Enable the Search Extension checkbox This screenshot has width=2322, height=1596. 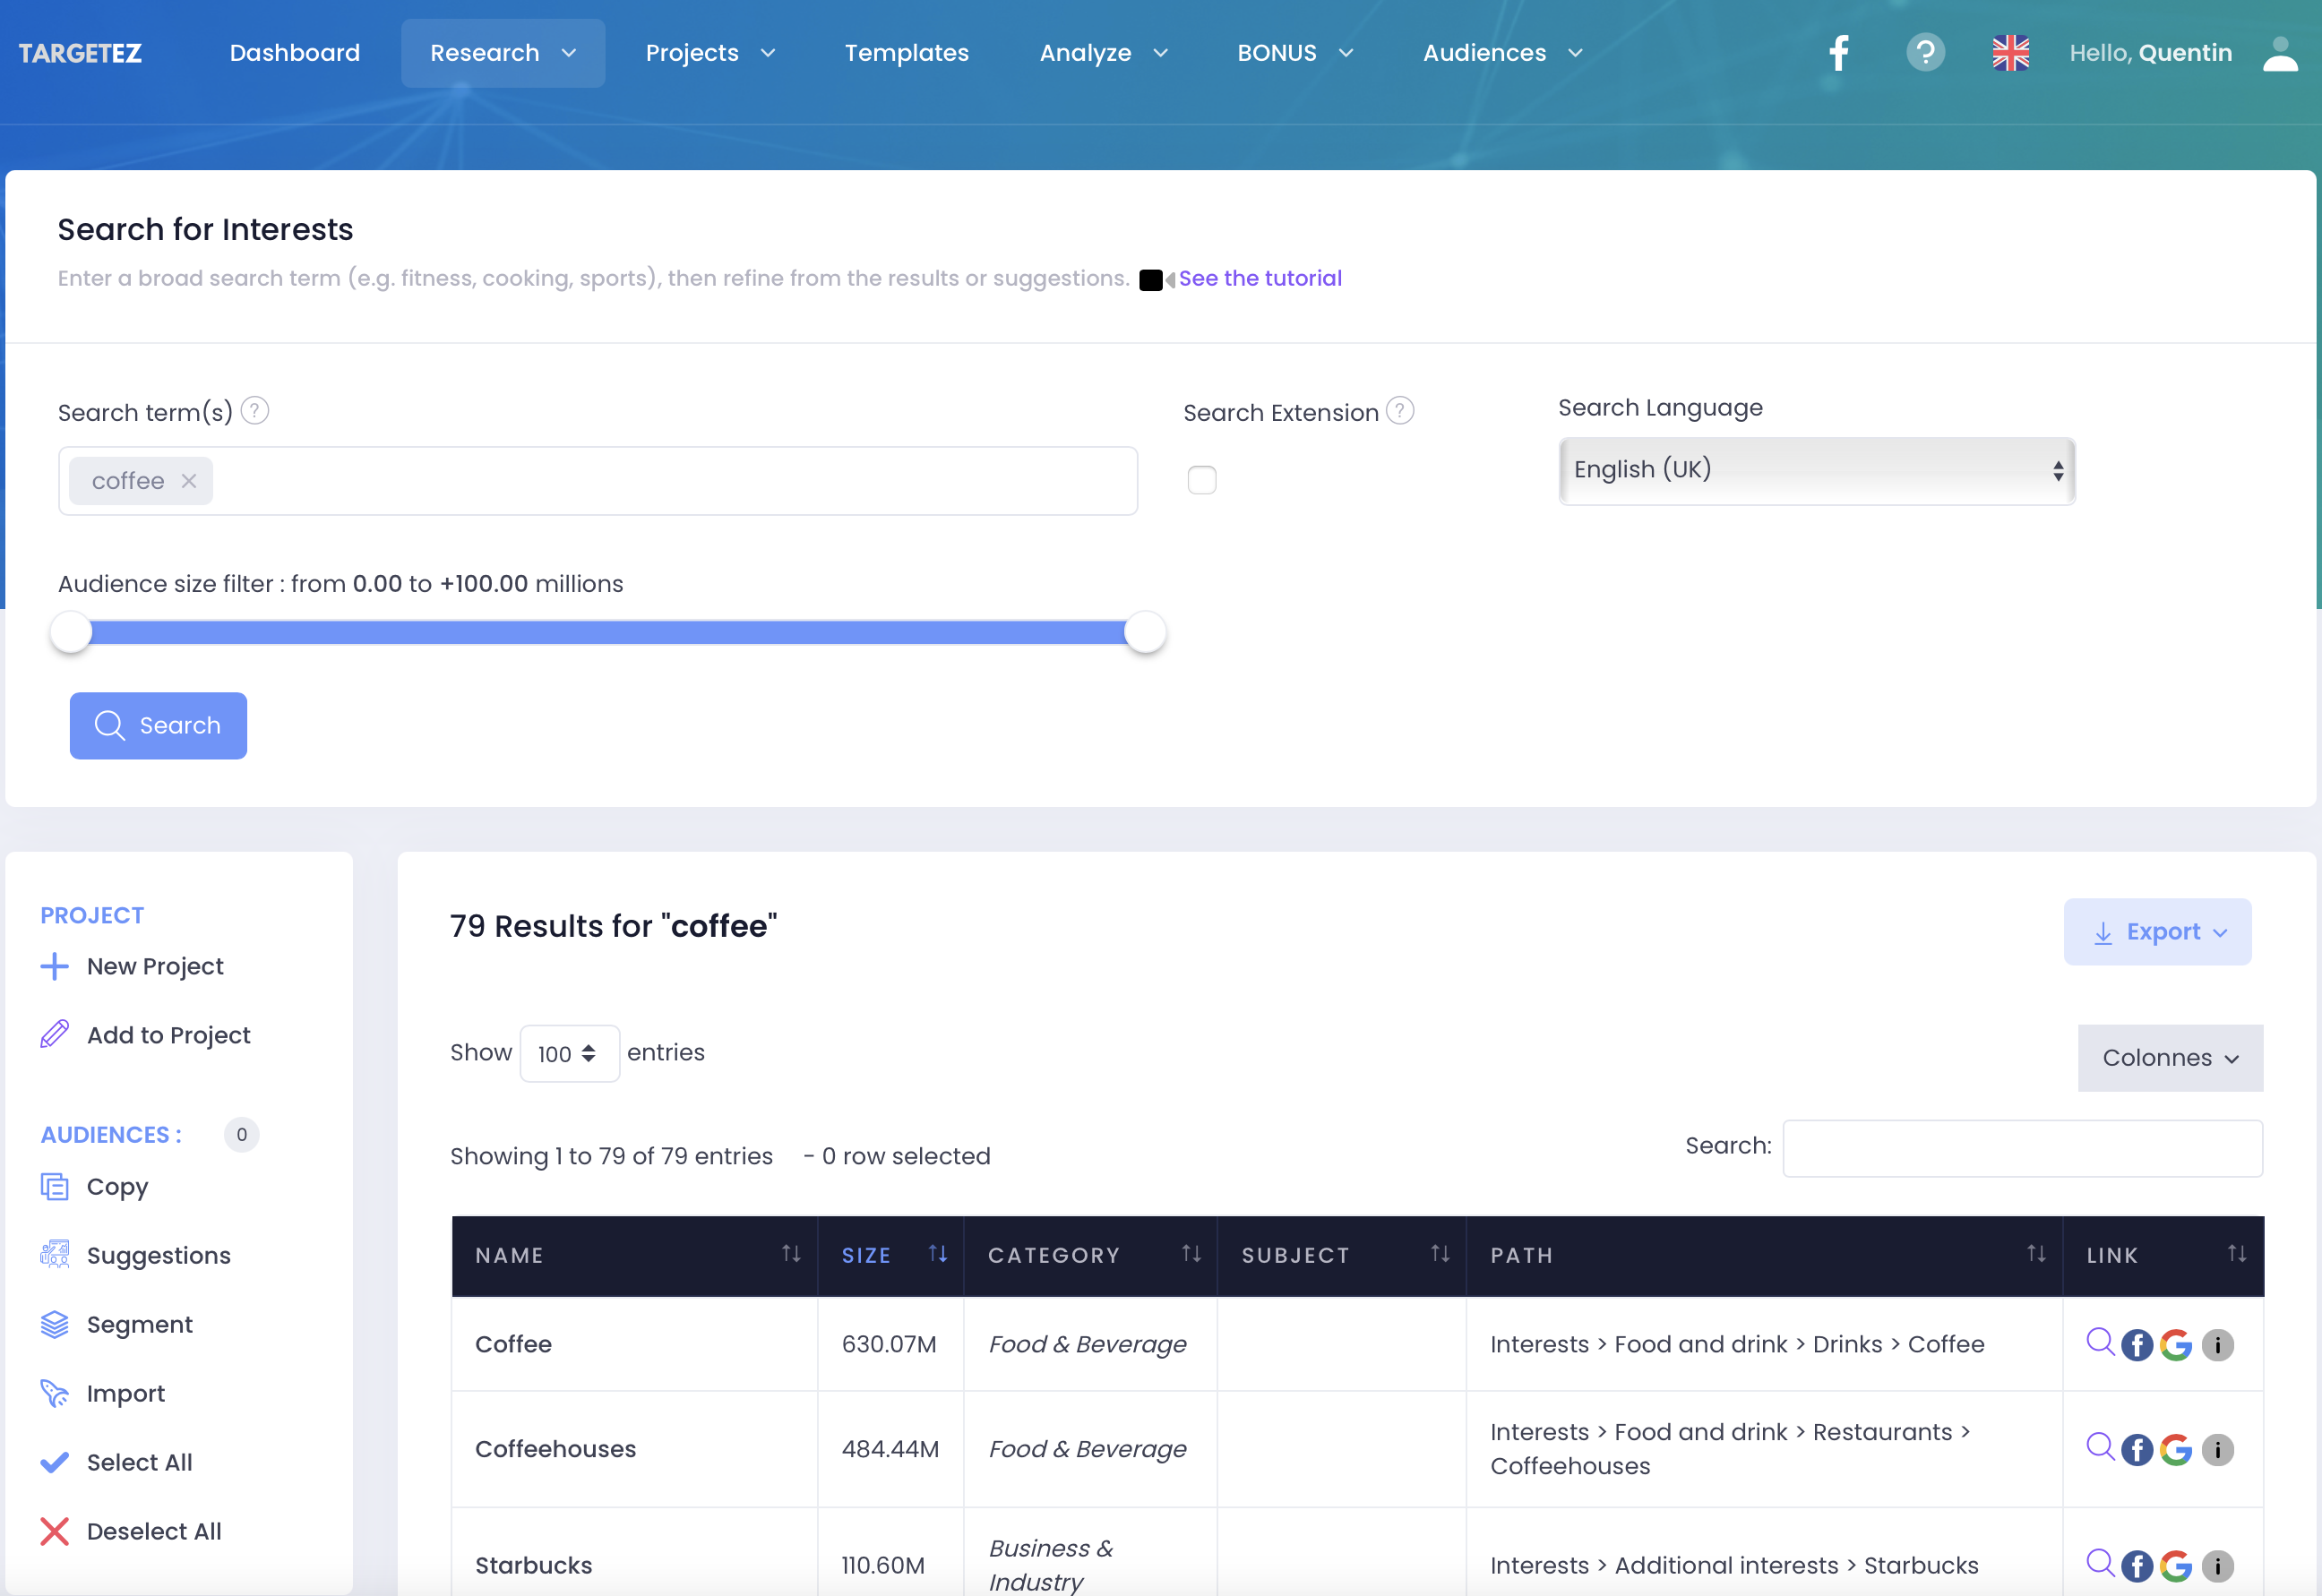1201,480
